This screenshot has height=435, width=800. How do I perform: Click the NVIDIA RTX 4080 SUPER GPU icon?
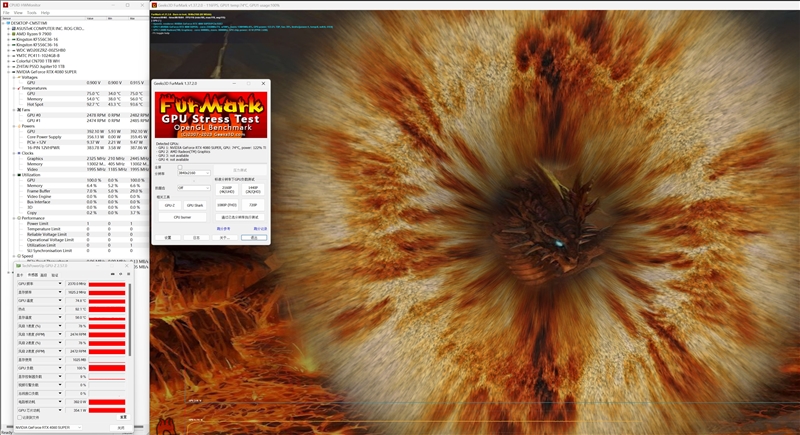[x=14, y=72]
